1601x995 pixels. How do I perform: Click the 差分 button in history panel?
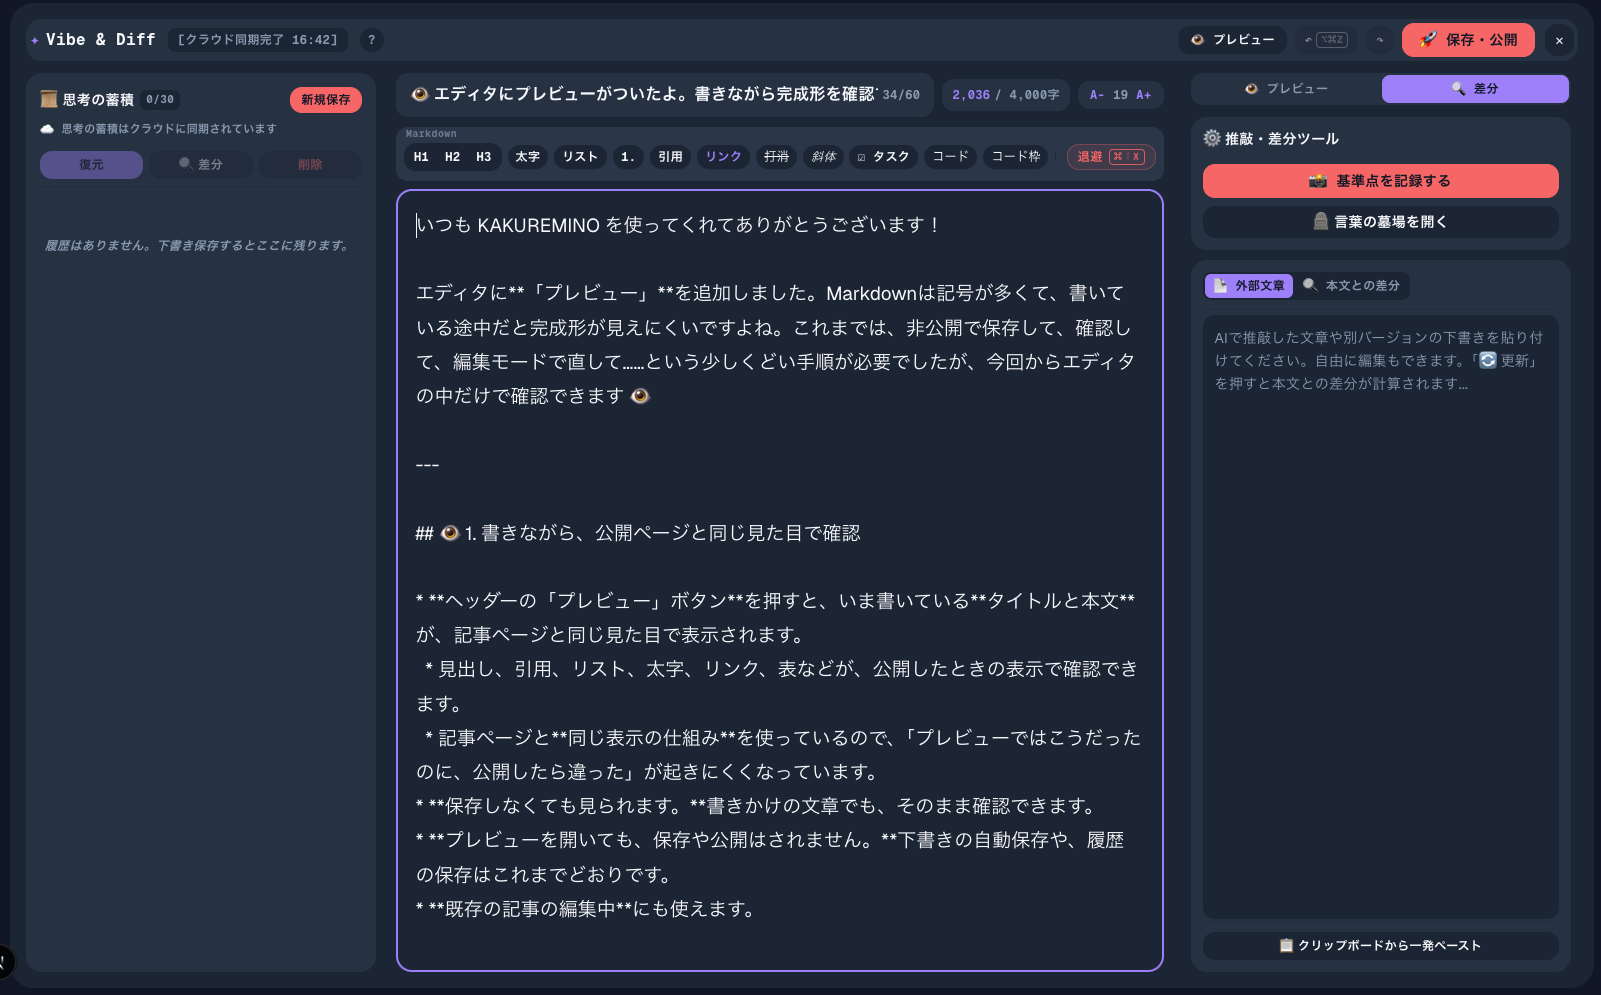[201, 165]
